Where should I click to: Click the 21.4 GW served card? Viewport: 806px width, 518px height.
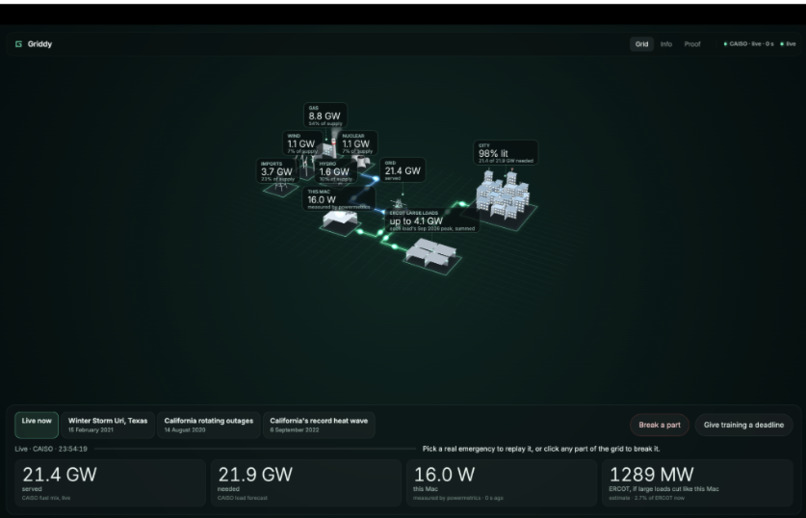(x=110, y=483)
